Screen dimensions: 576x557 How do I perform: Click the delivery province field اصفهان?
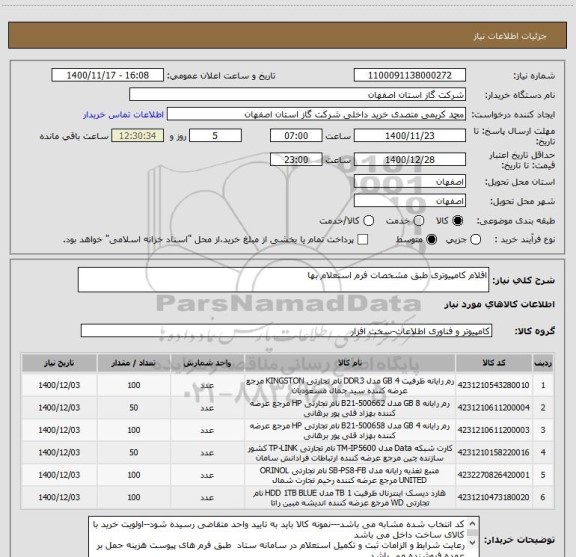click(x=410, y=182)
